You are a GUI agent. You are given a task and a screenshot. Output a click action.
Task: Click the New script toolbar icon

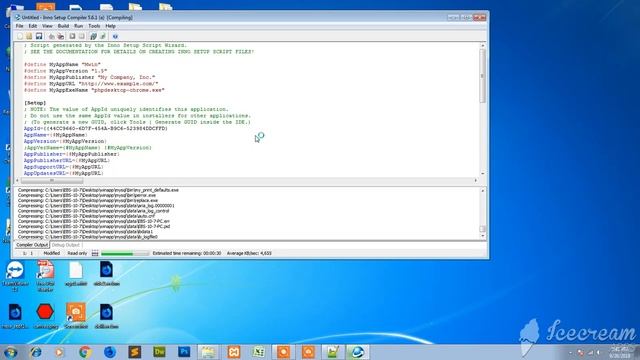coord(20,36)
